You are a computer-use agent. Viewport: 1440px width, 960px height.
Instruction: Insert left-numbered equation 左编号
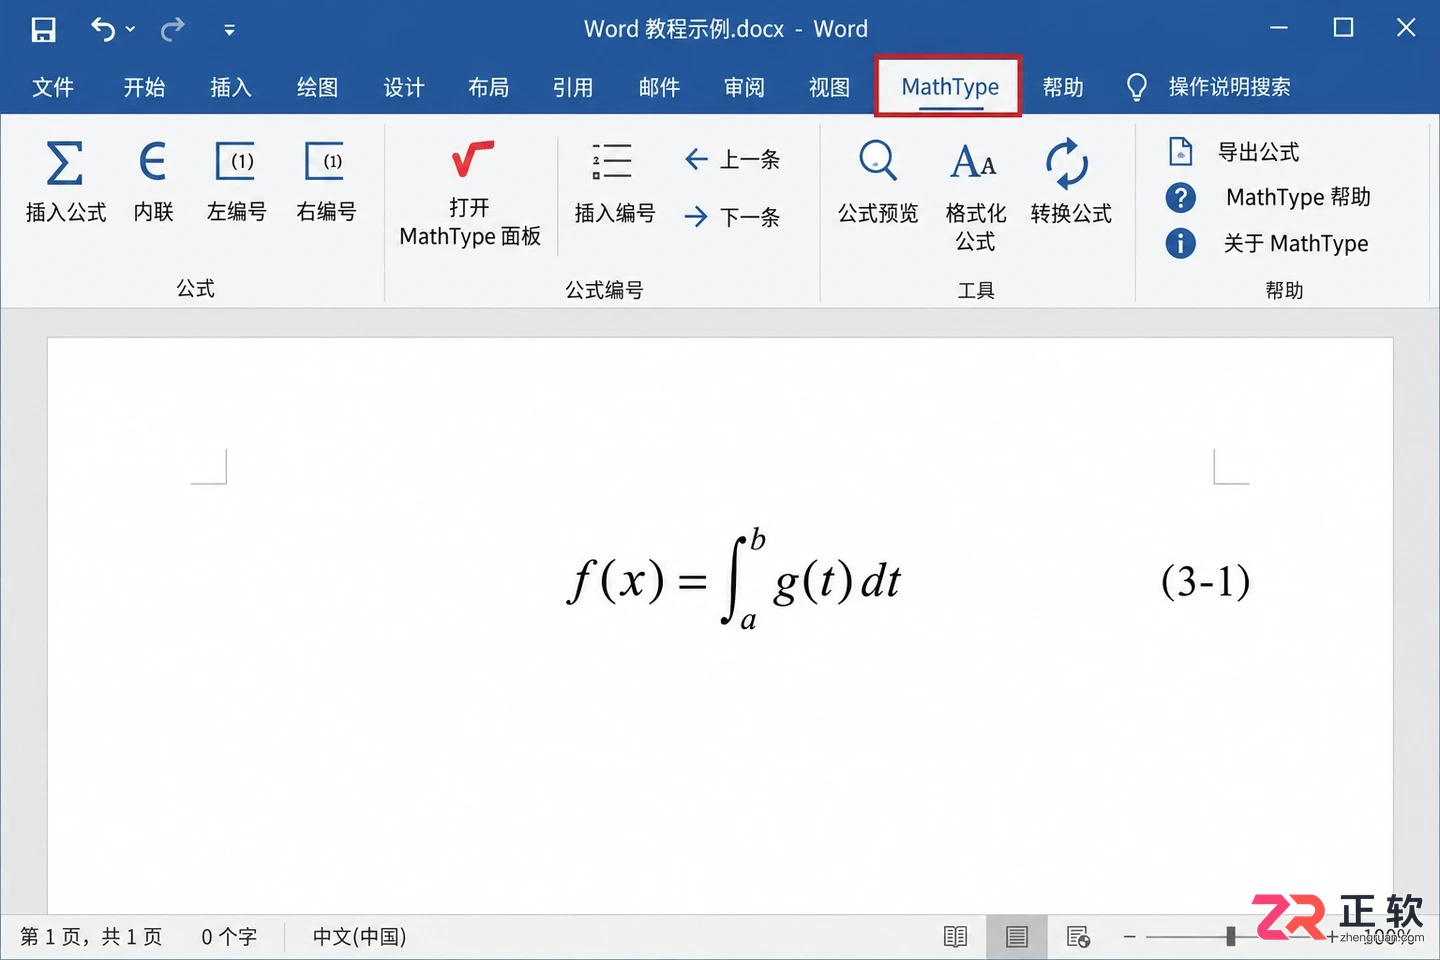(237, 181)
